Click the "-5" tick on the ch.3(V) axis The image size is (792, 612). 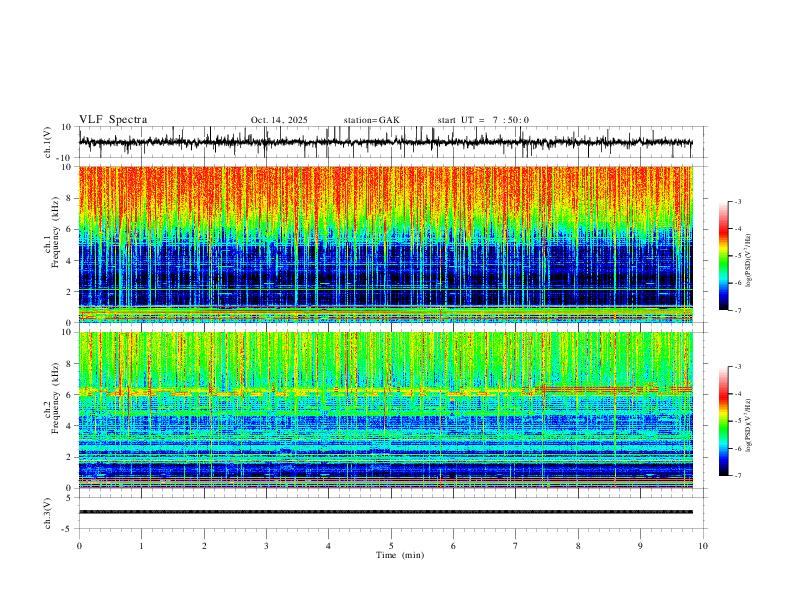[x=68, y=529]
